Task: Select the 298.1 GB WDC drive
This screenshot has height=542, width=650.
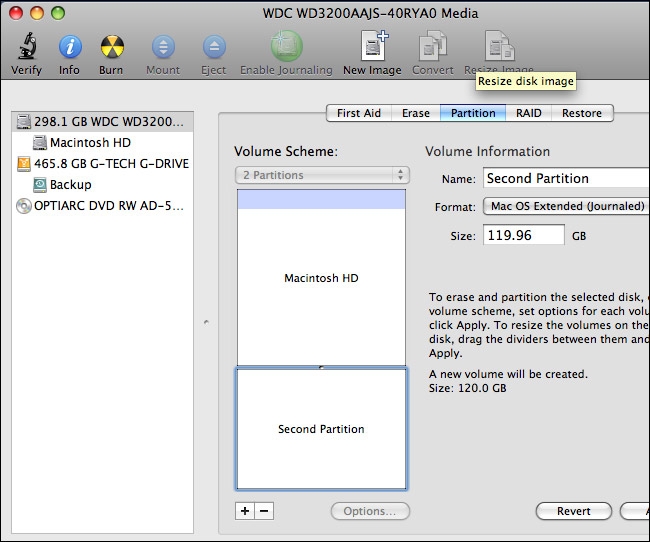Action: pos(102,122)
